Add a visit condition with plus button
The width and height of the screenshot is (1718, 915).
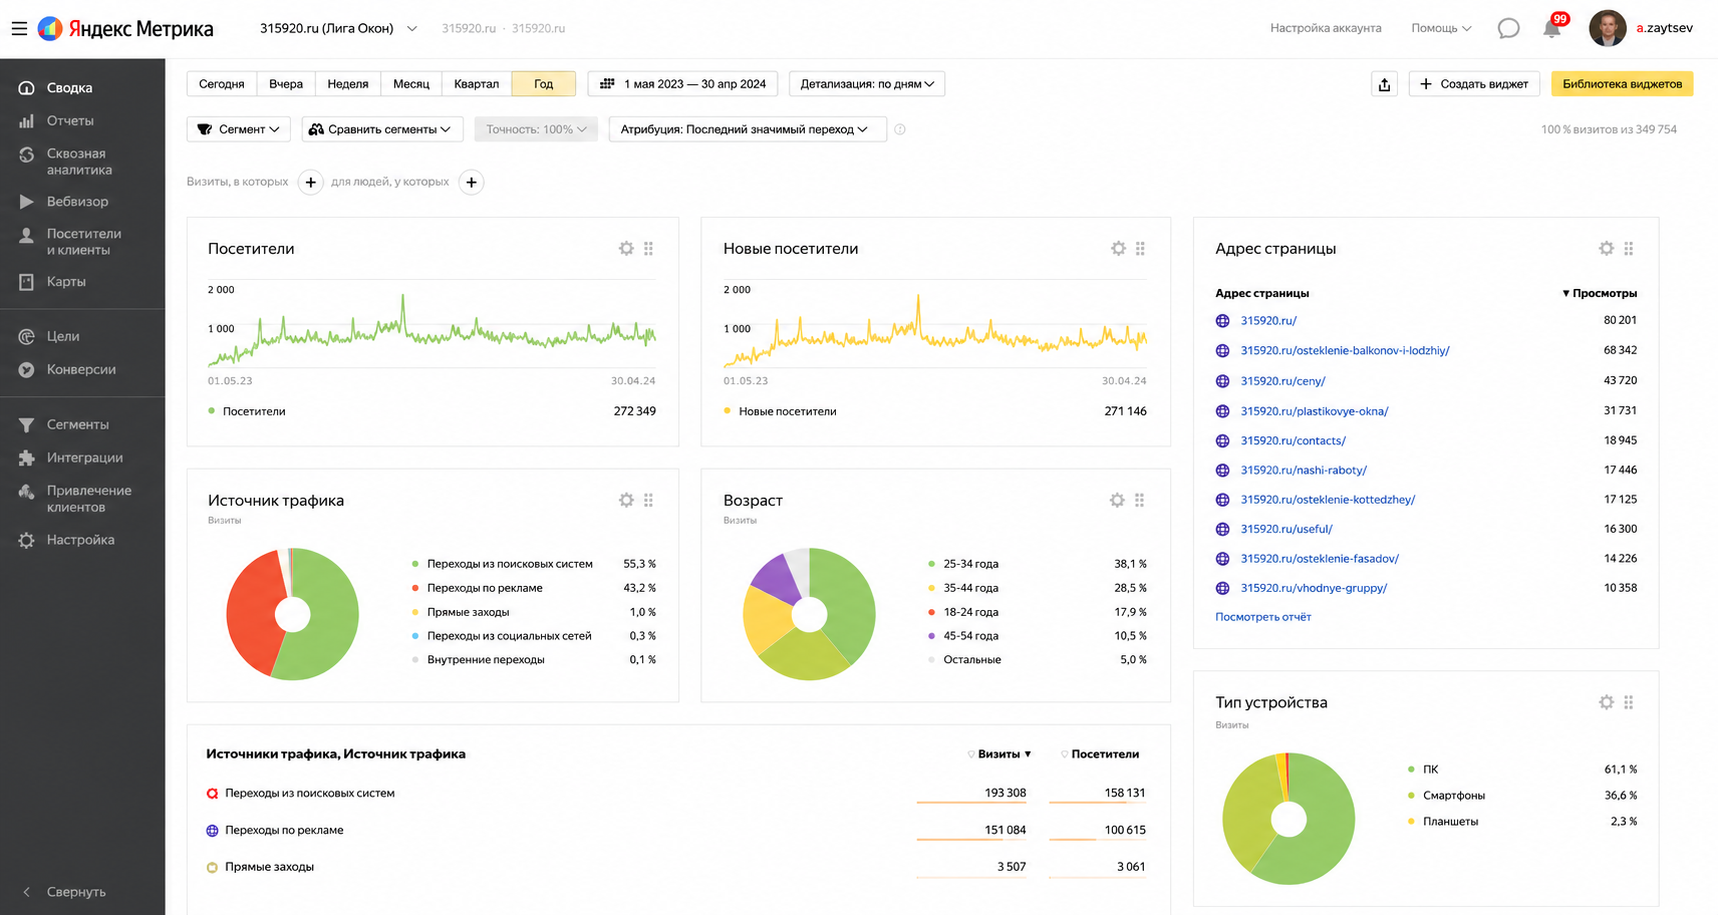pos(311,182)
